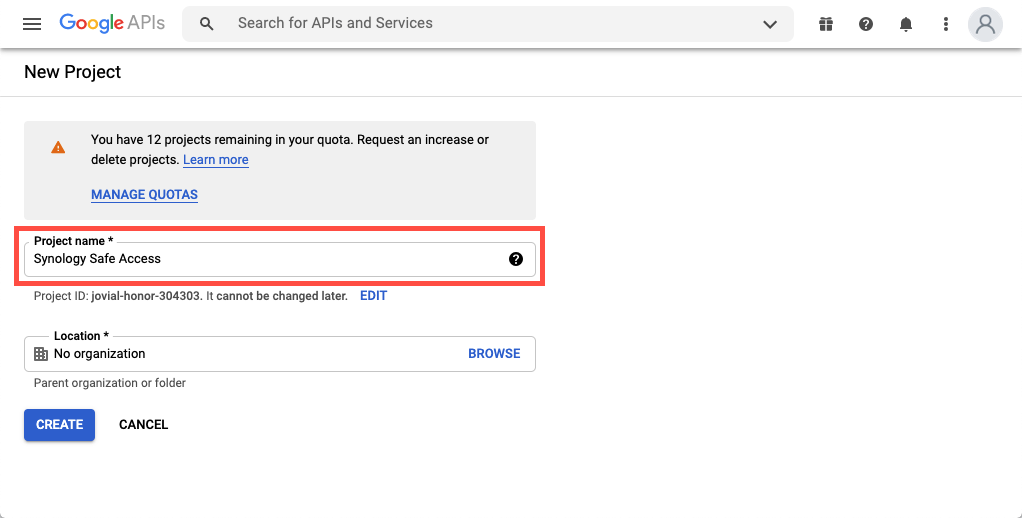Screen dimensions: 1022x518
Task: Open the MANAGE QUOTAS link
Action: point(144,194)
